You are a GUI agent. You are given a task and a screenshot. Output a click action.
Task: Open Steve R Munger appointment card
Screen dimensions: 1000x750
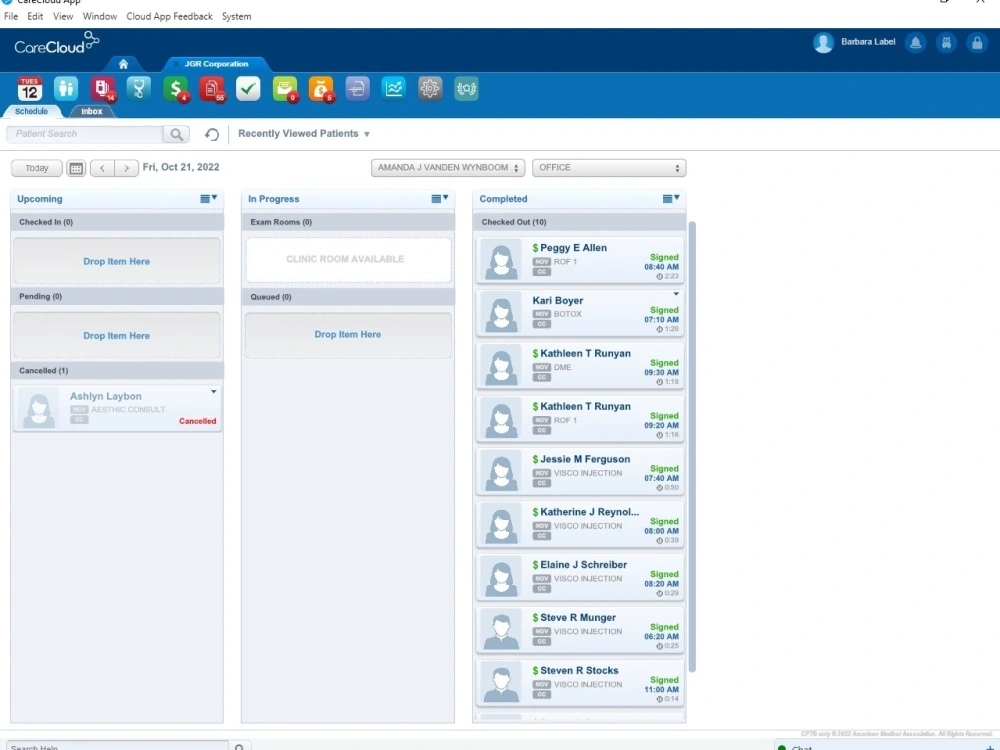tap(580, 630)
